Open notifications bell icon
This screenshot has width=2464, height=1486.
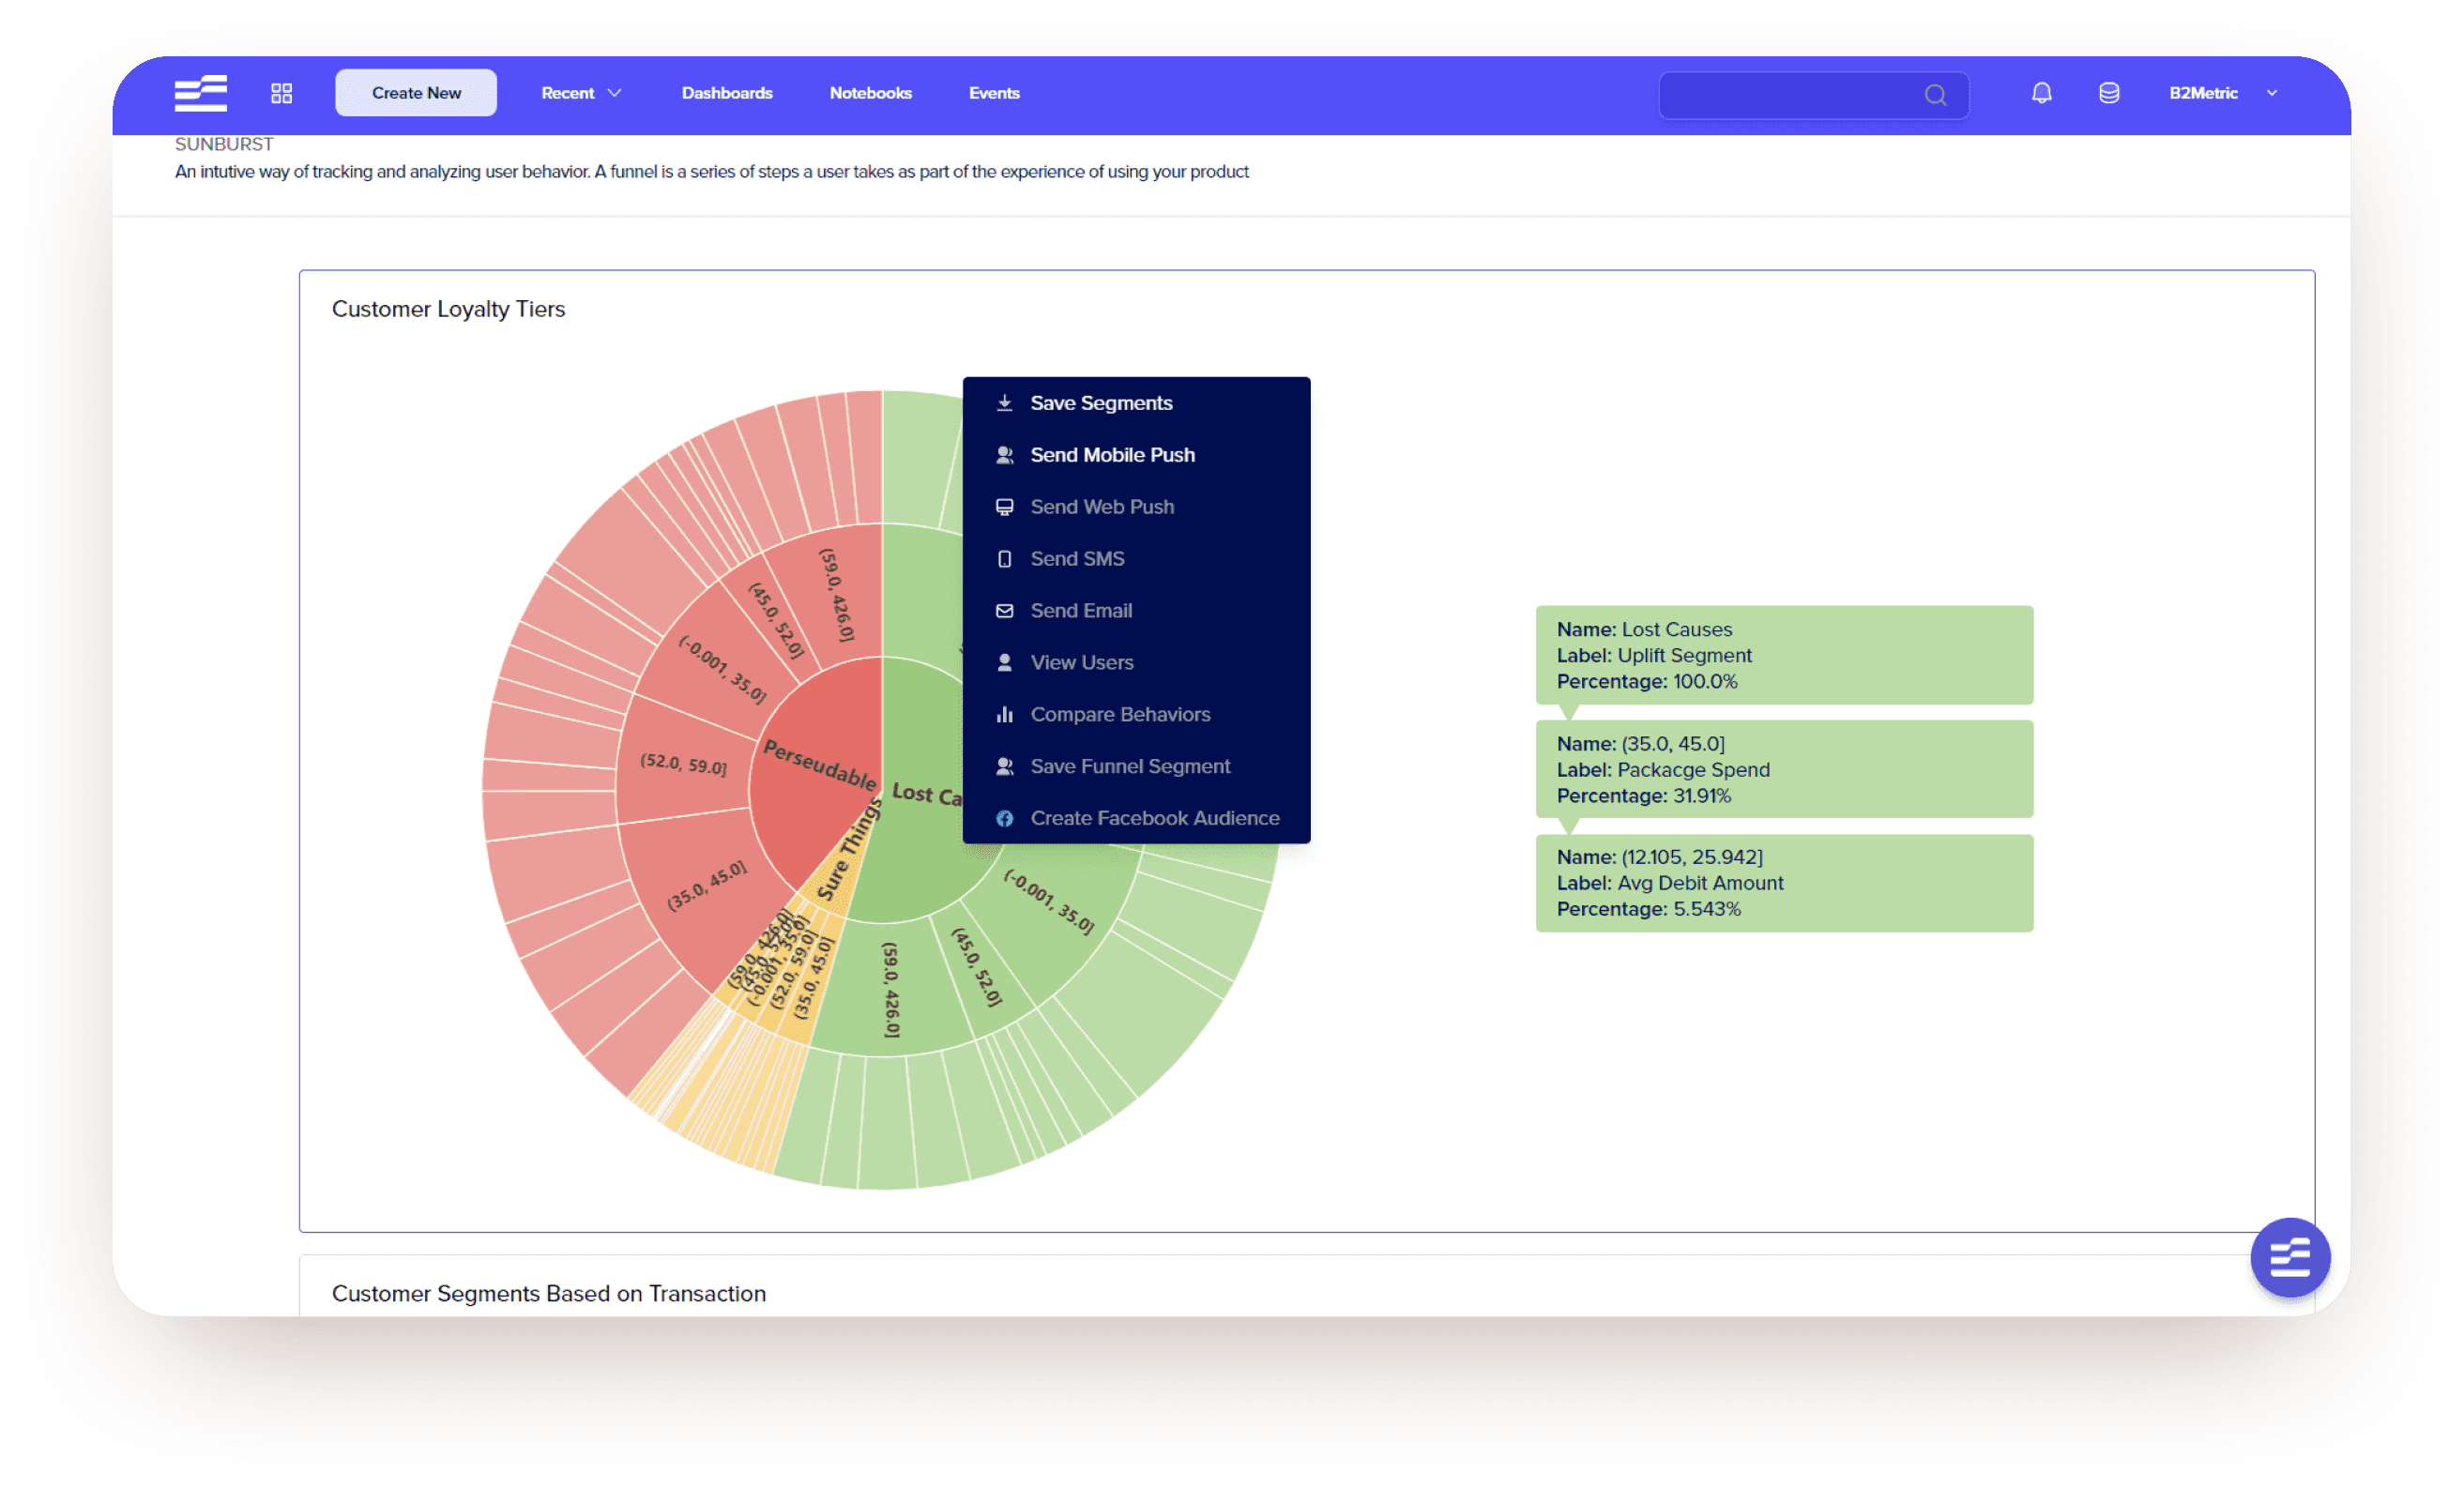pos(2041,93)
